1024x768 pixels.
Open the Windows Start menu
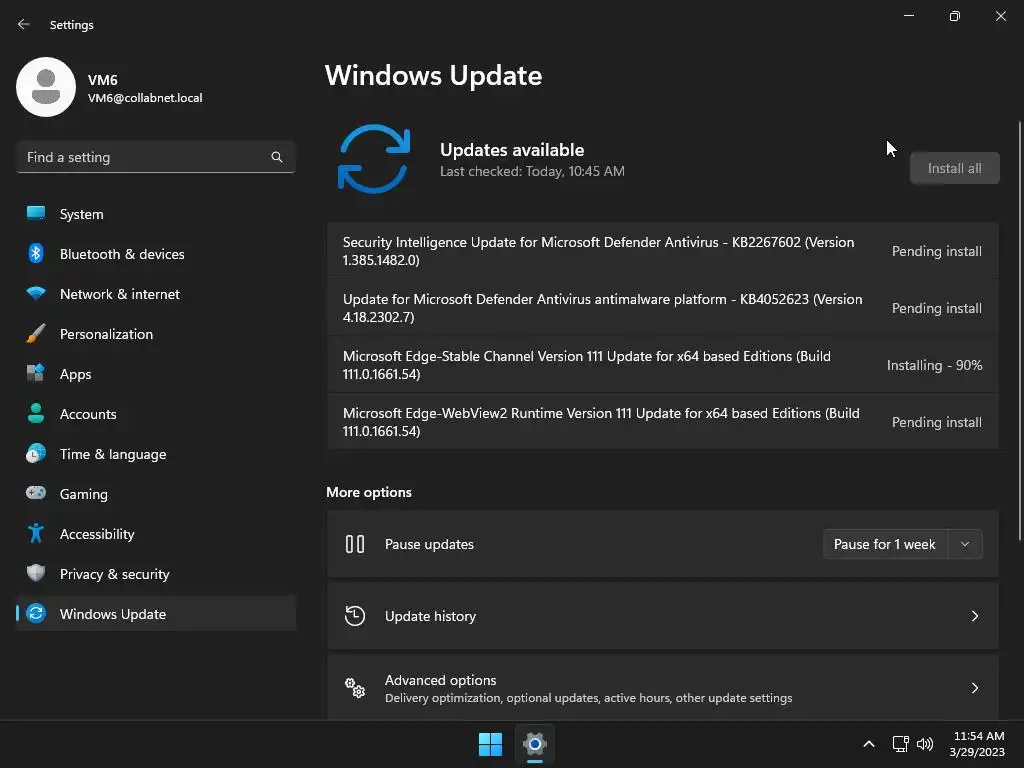coord(490,744)
